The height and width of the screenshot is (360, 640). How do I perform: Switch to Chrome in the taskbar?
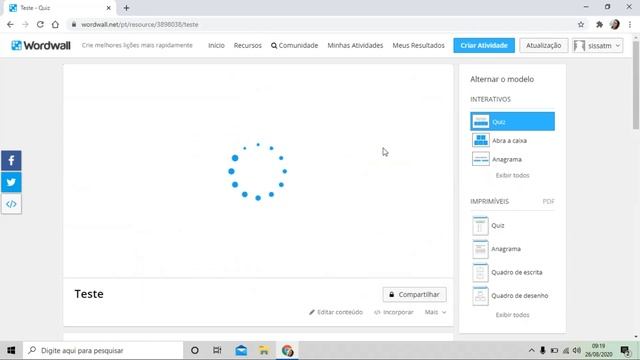pos(287,350)
